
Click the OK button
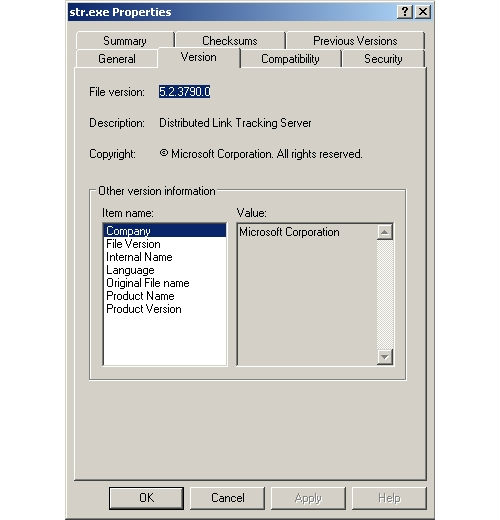click(x=146, y=498)
